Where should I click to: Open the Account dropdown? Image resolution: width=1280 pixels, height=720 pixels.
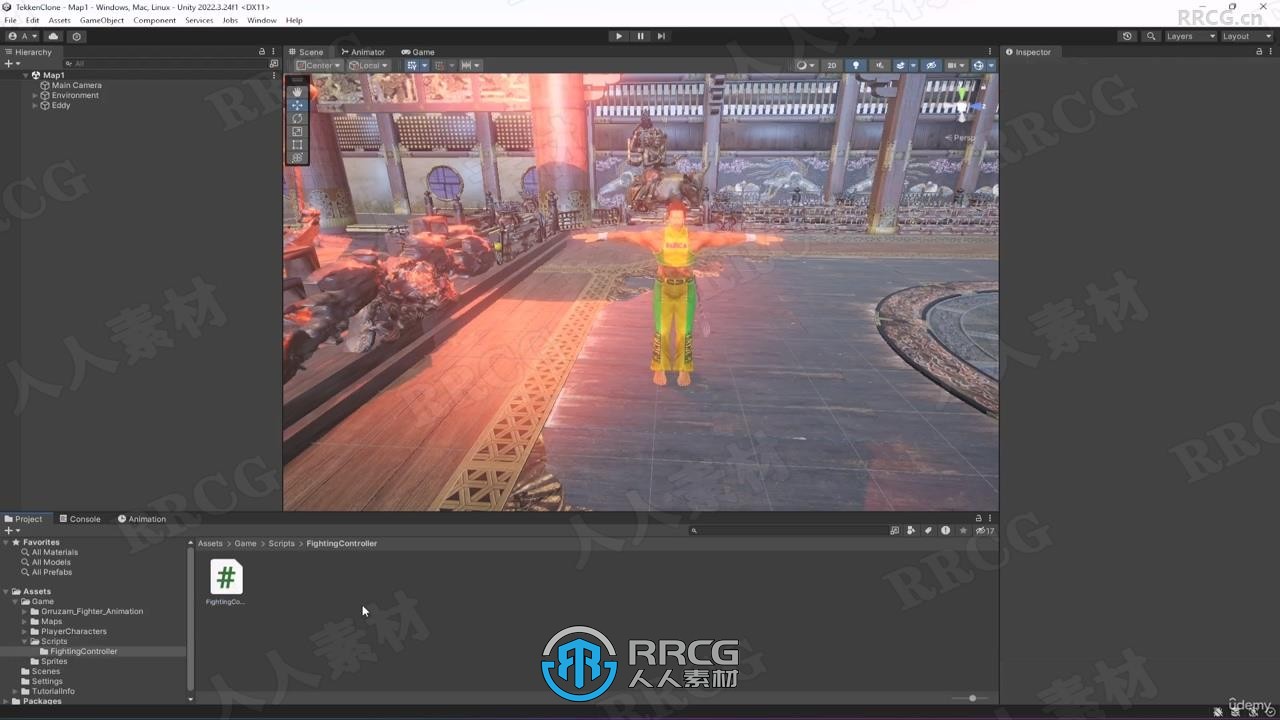(22, 36)
